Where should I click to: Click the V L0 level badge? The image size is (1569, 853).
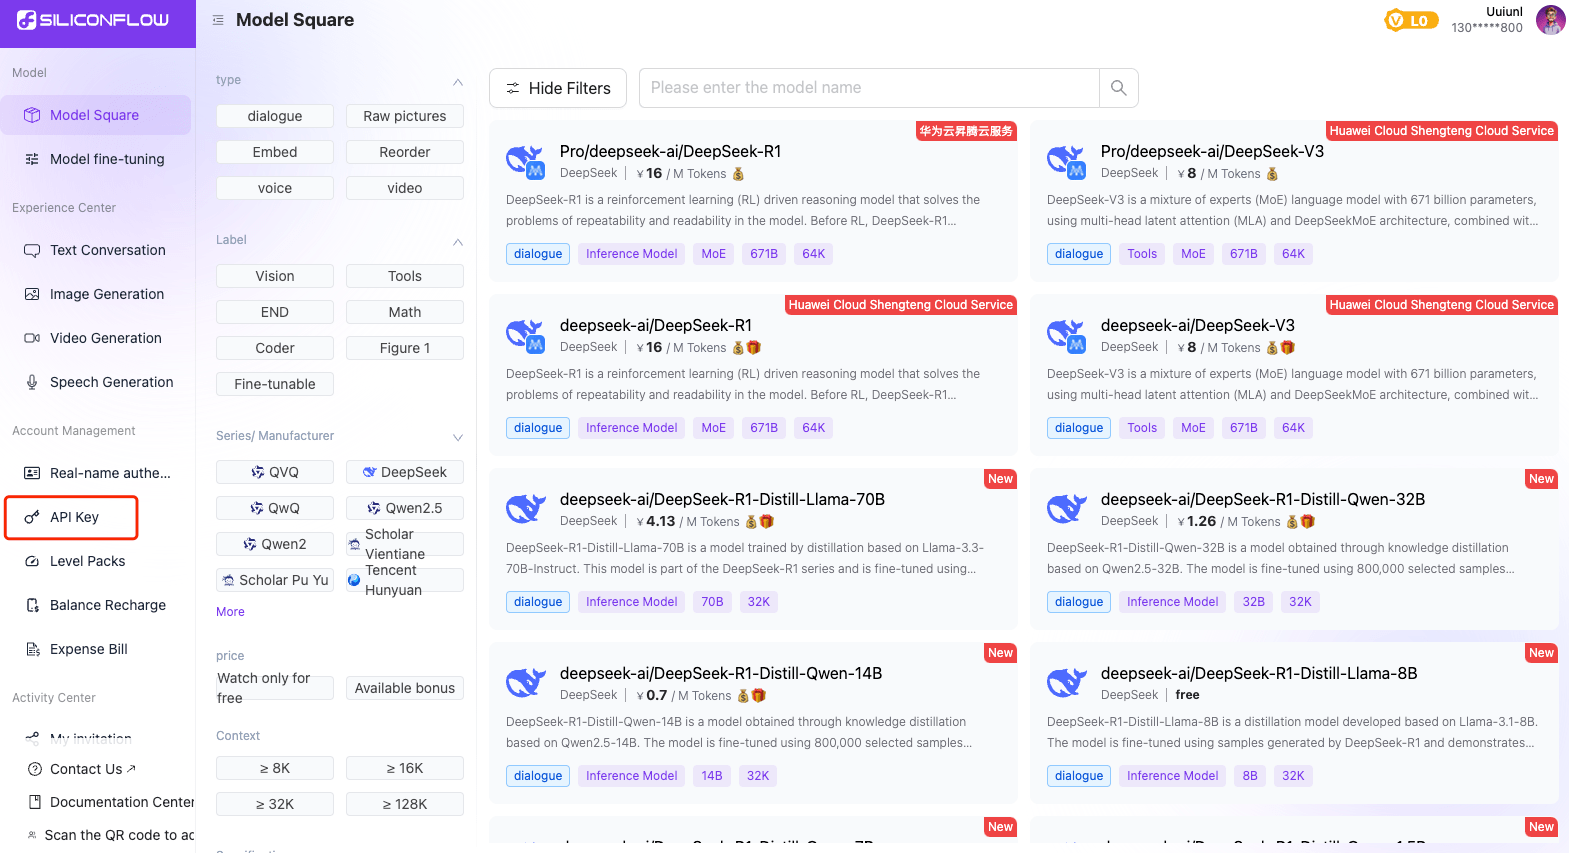1411,20
